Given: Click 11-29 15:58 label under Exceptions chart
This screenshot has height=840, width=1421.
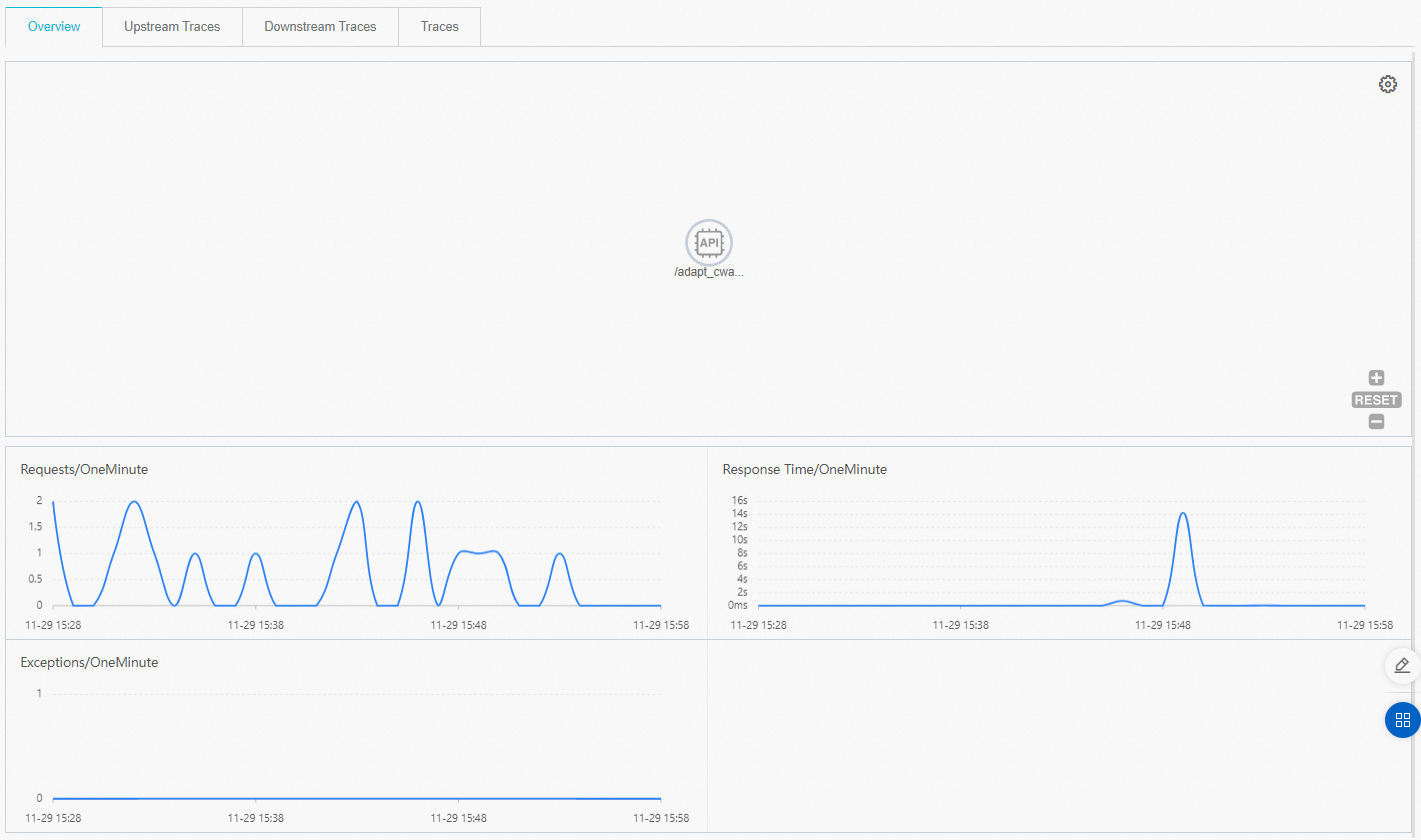Looking at the screenshot, I should point(661,818).
